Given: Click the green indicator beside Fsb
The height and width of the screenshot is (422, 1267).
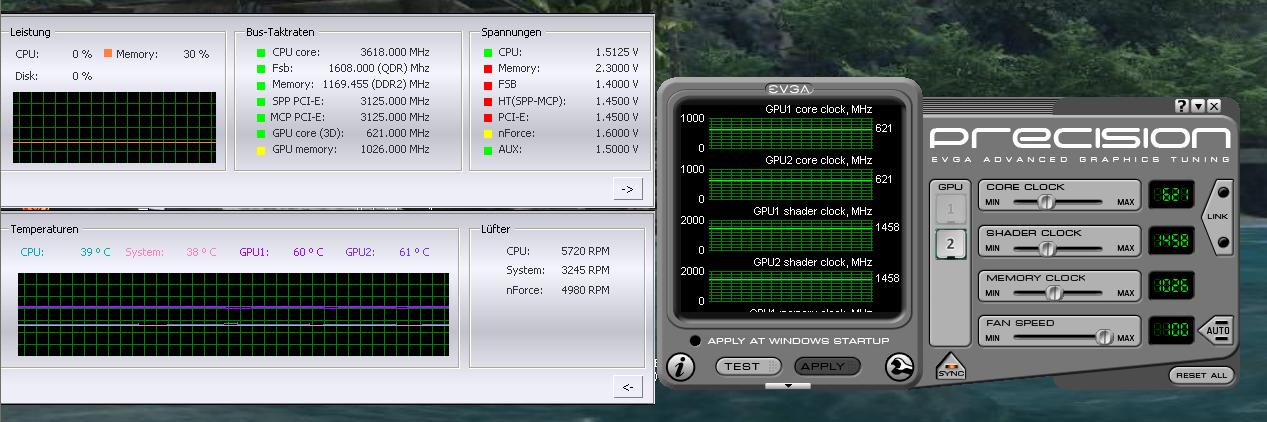Looking at the screenshot, I should click(261, 69).
